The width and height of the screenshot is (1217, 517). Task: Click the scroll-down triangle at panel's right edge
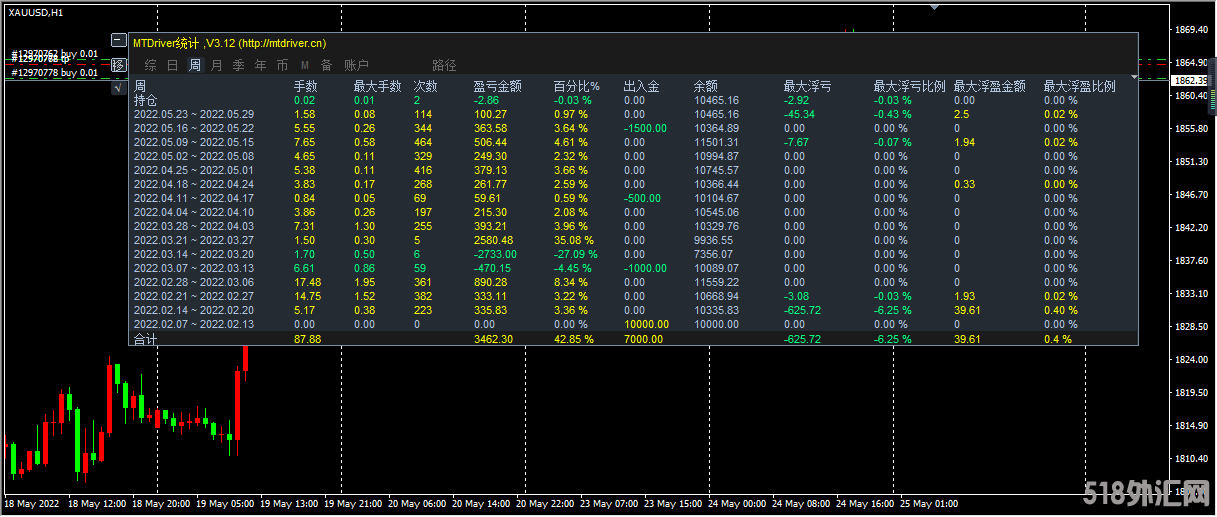[1133, 77]
